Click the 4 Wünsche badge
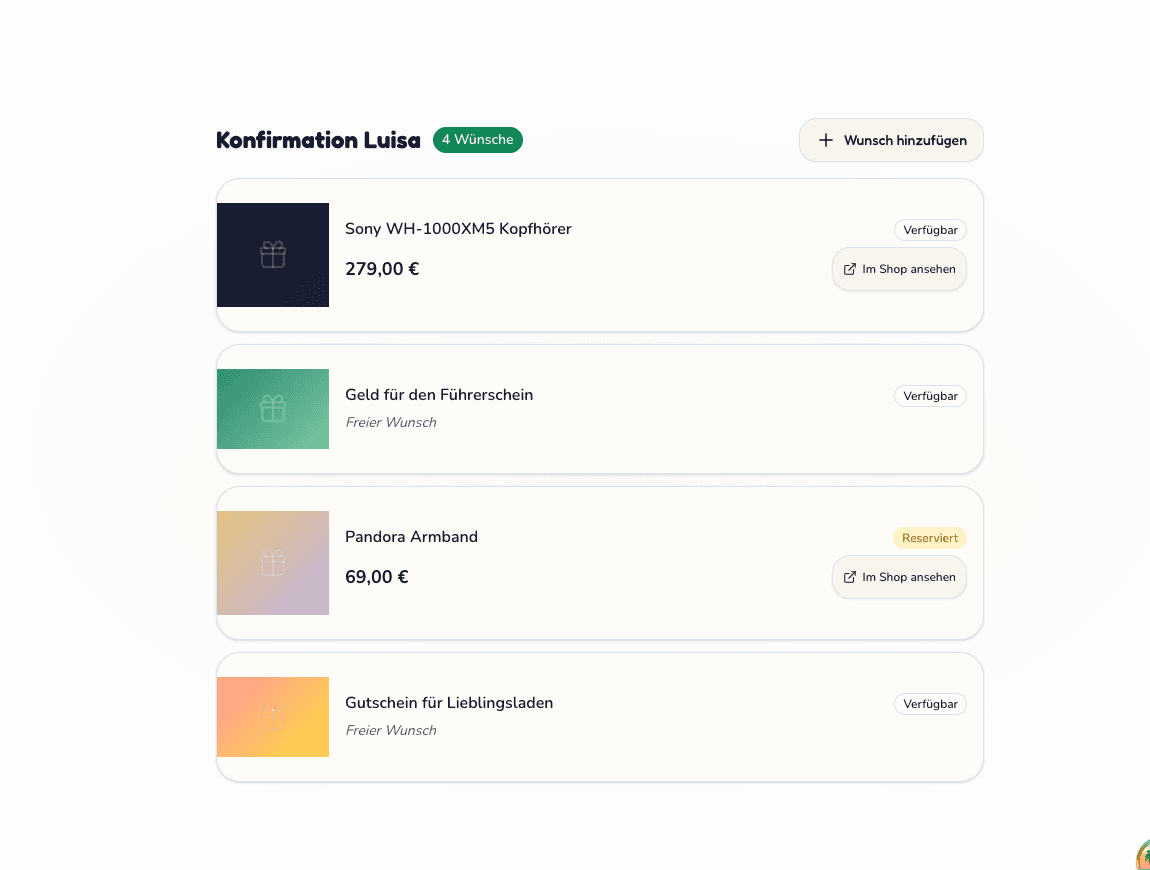This screenshot has height=870, width=1150. click(477, 140)
